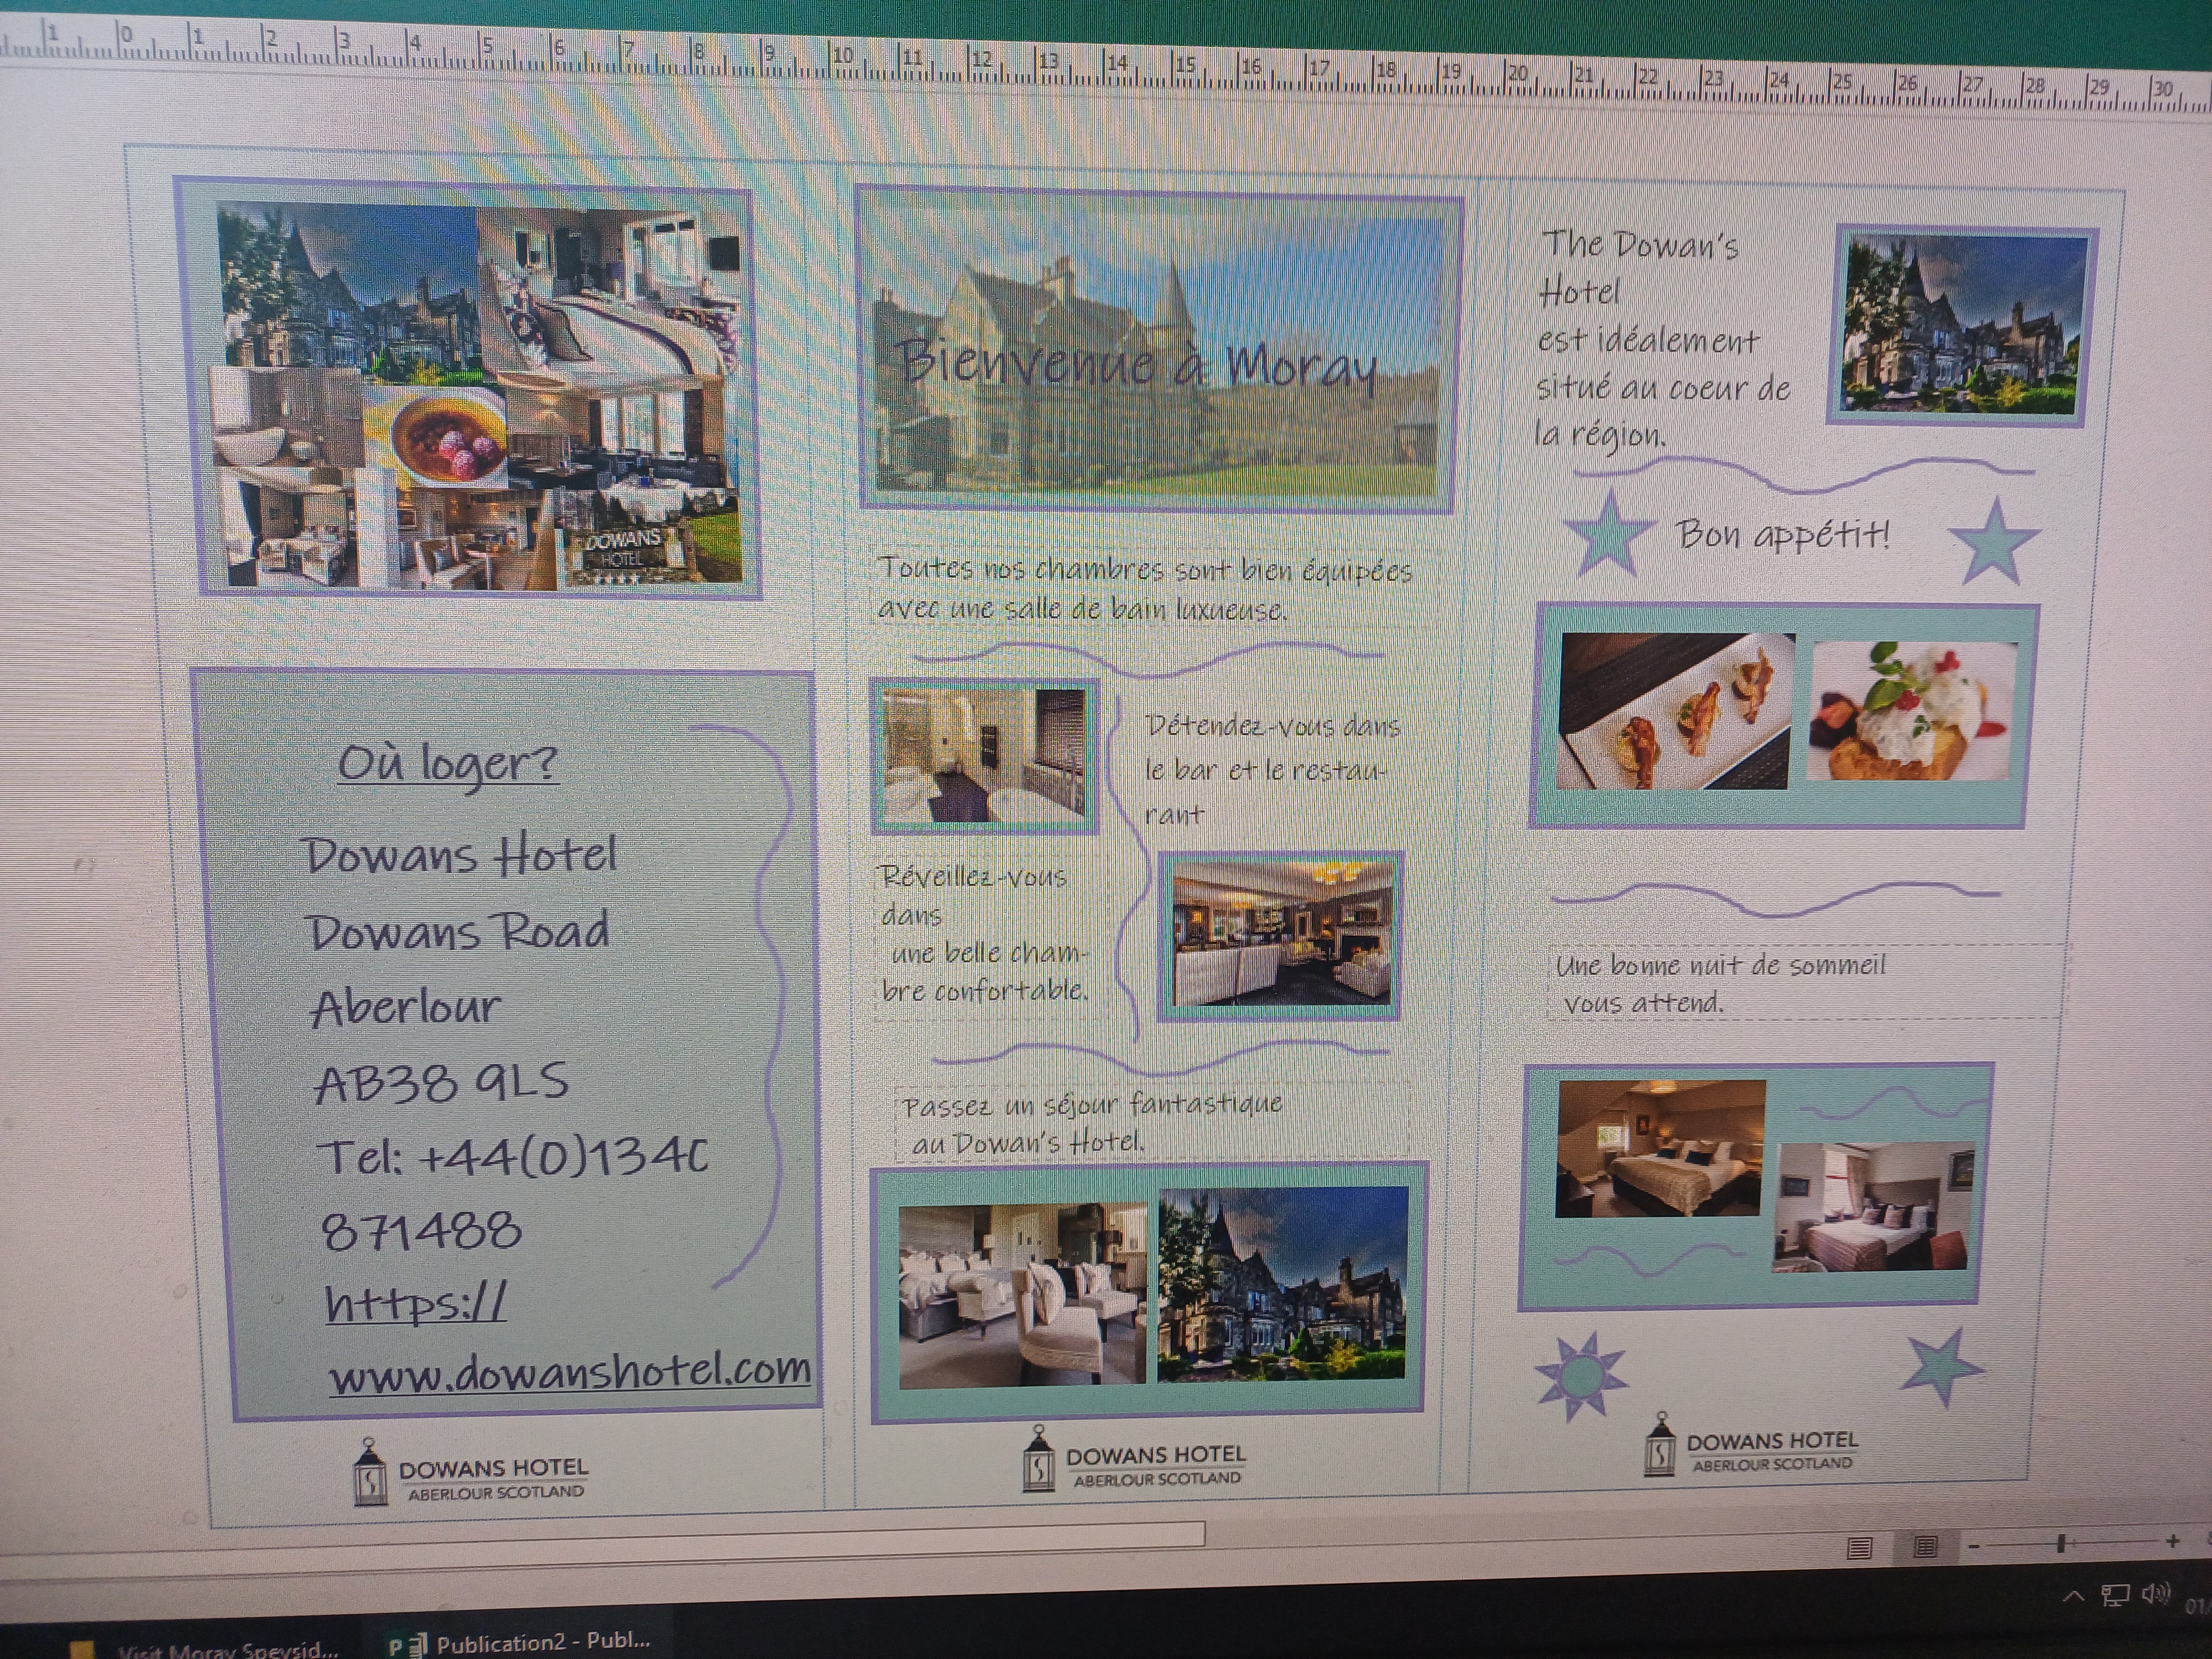This screenshot has width=2212, height=1659.
Task: Select Dowans Hotel logo in left panel
Action: click(470, 1472)
